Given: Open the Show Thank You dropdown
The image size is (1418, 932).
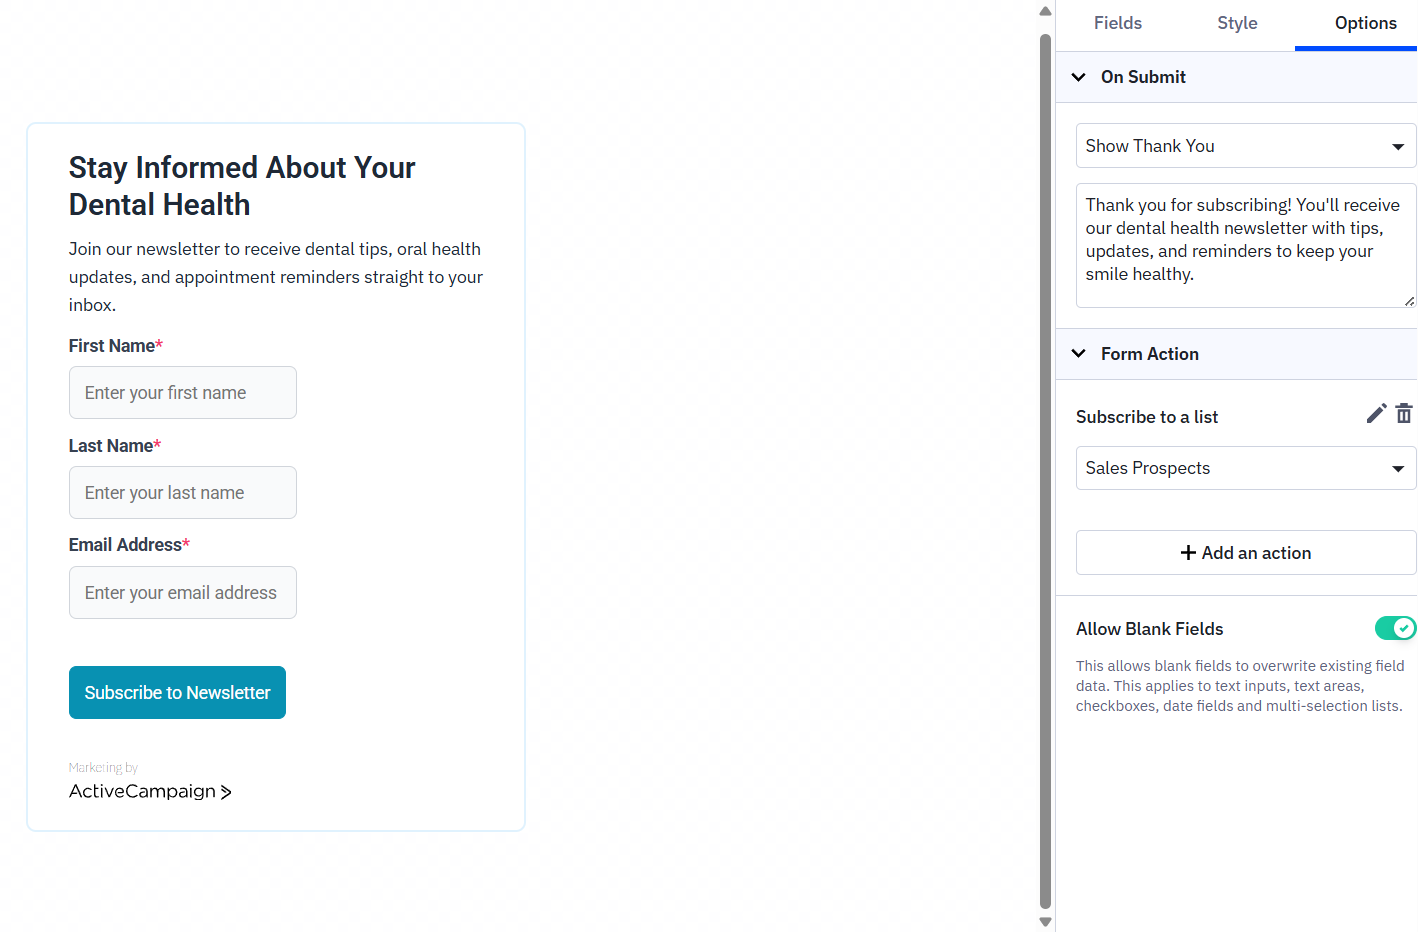Looking at the screenshot, I should click(x=1245, y=146).
